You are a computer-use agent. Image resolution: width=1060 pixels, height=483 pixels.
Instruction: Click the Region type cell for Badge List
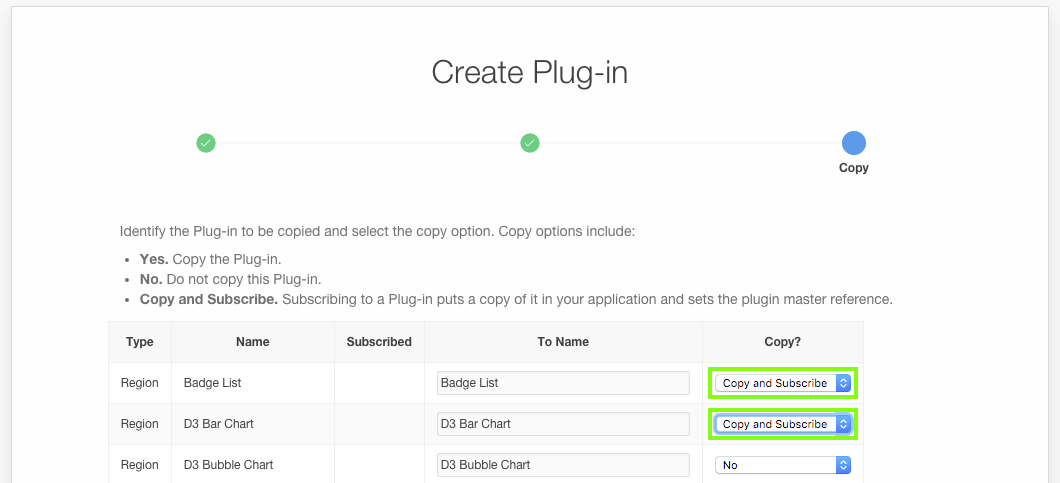pos(140,383)
